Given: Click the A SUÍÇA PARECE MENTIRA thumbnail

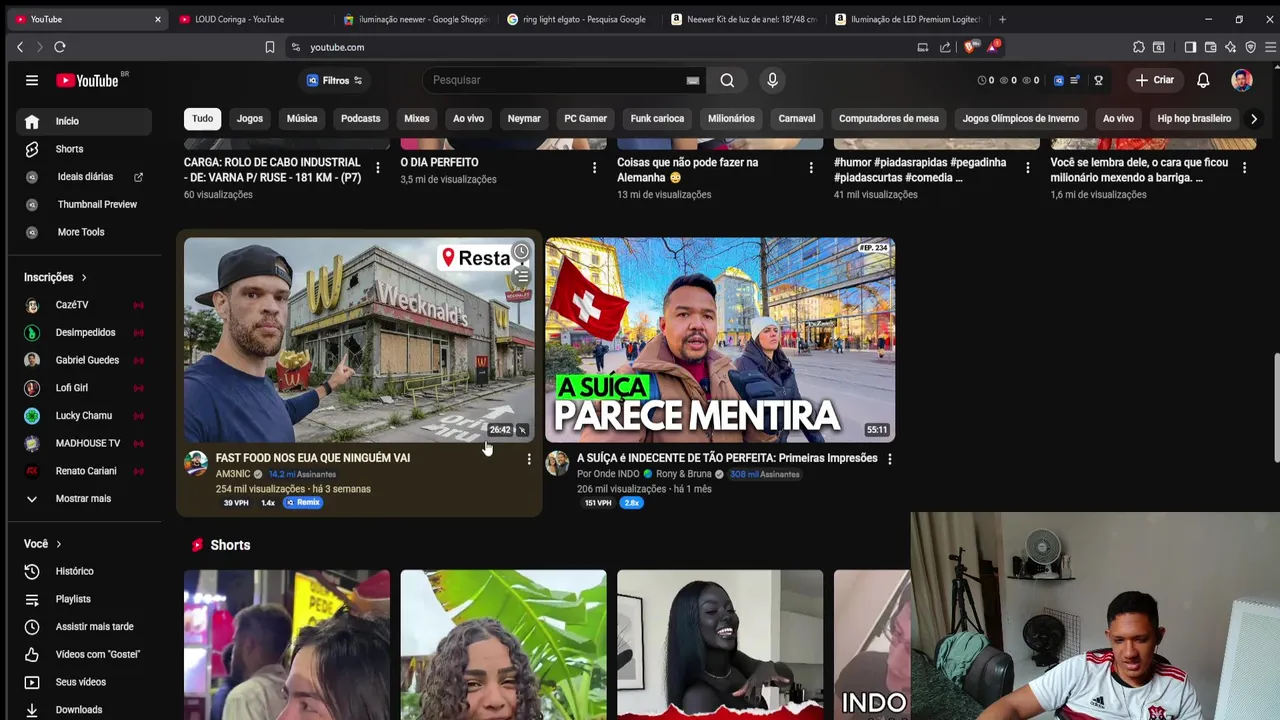Looking at the screenshot, I should click(720, 340).
